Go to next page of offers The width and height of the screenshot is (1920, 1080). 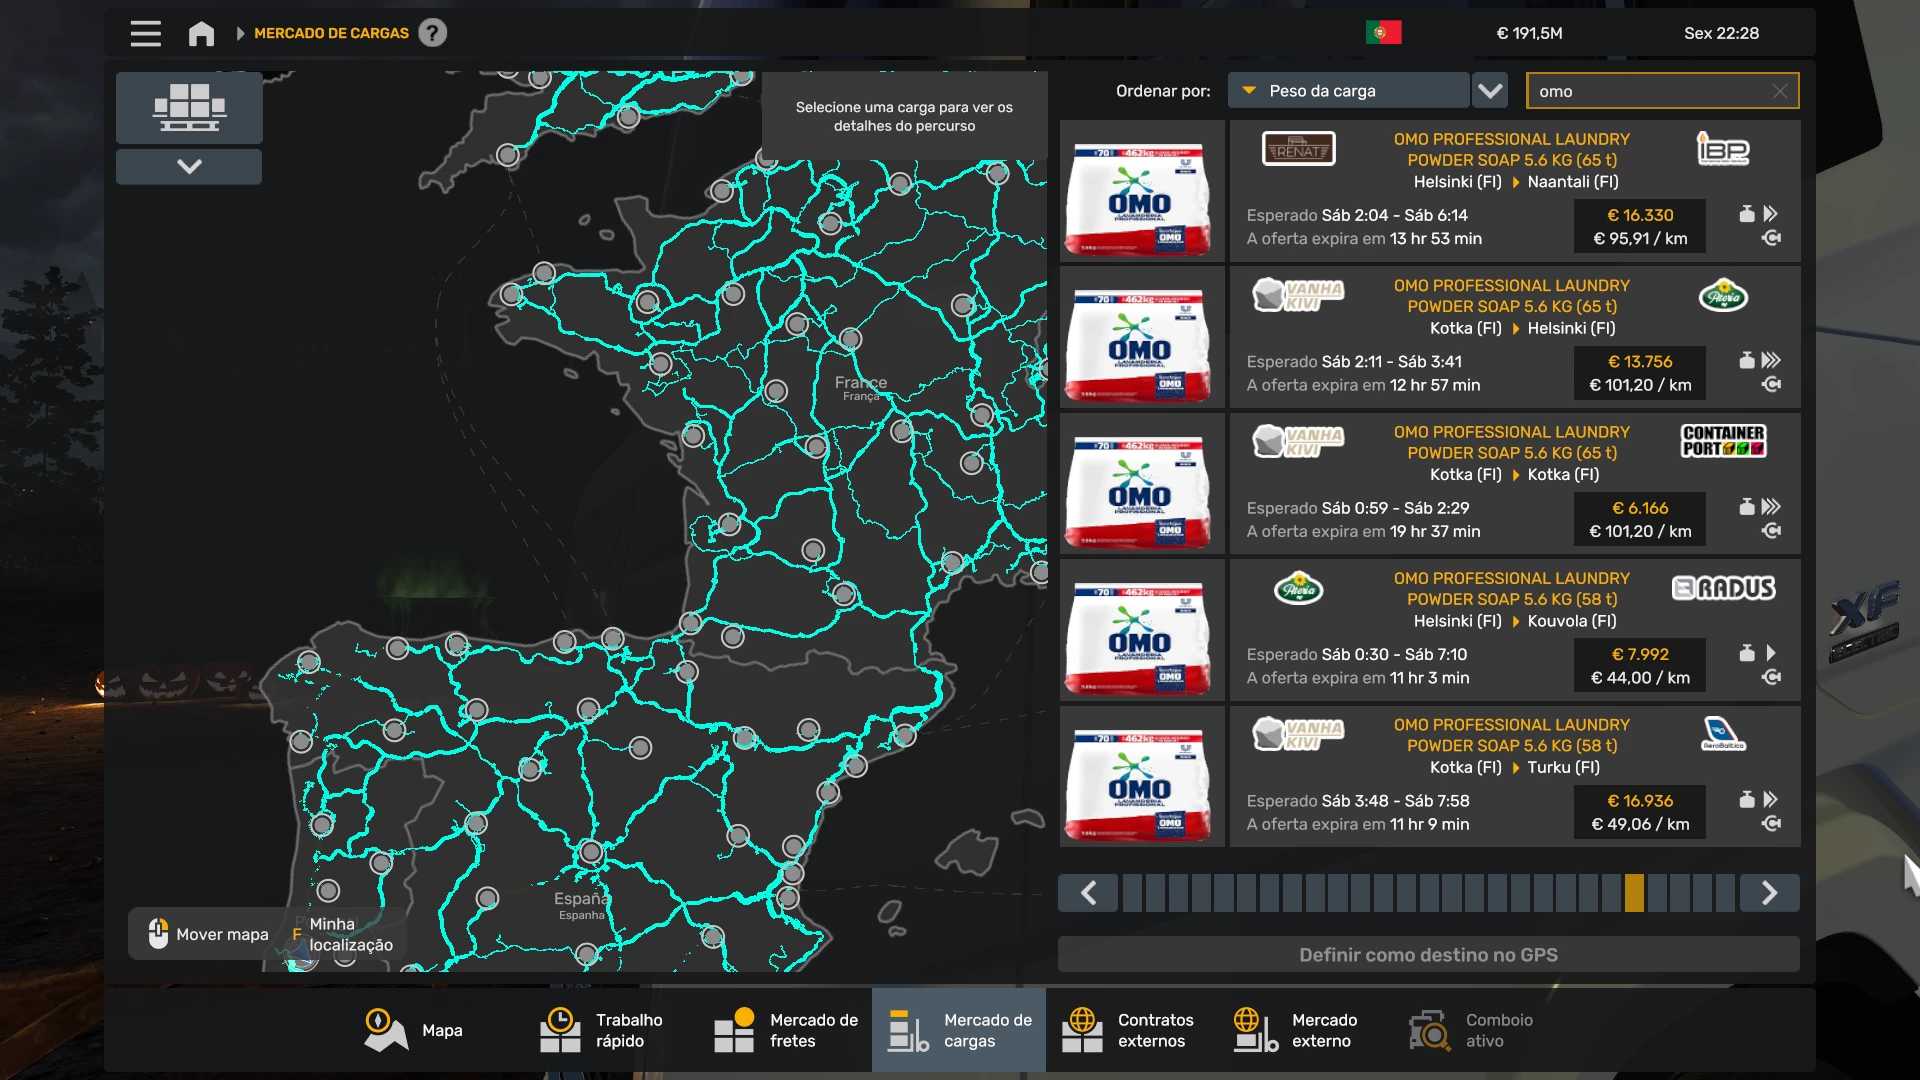1769,893
